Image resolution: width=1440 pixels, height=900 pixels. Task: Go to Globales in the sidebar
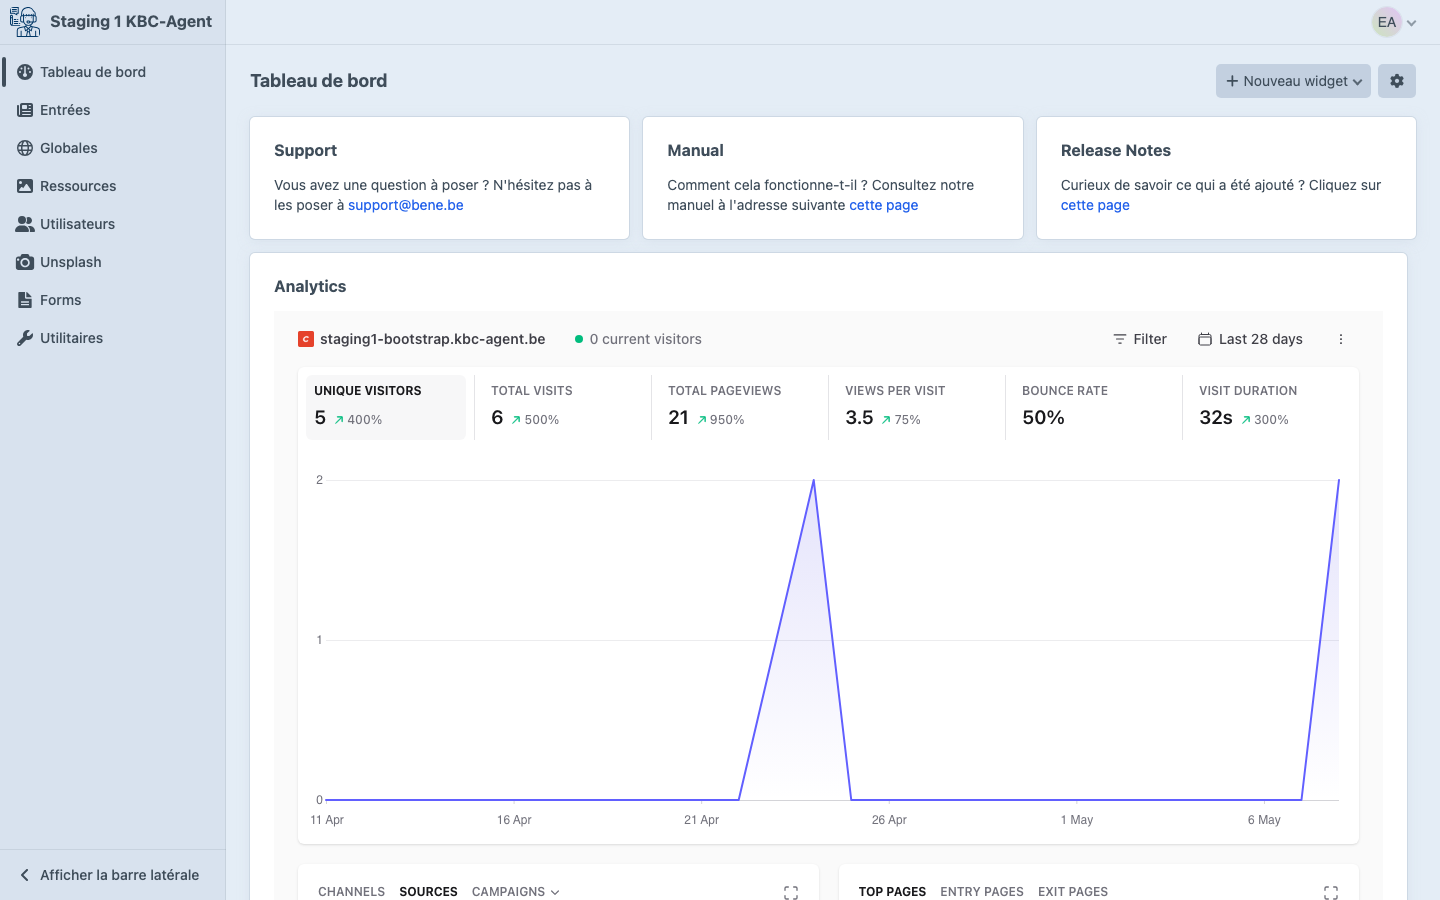(x=69, y=148)
